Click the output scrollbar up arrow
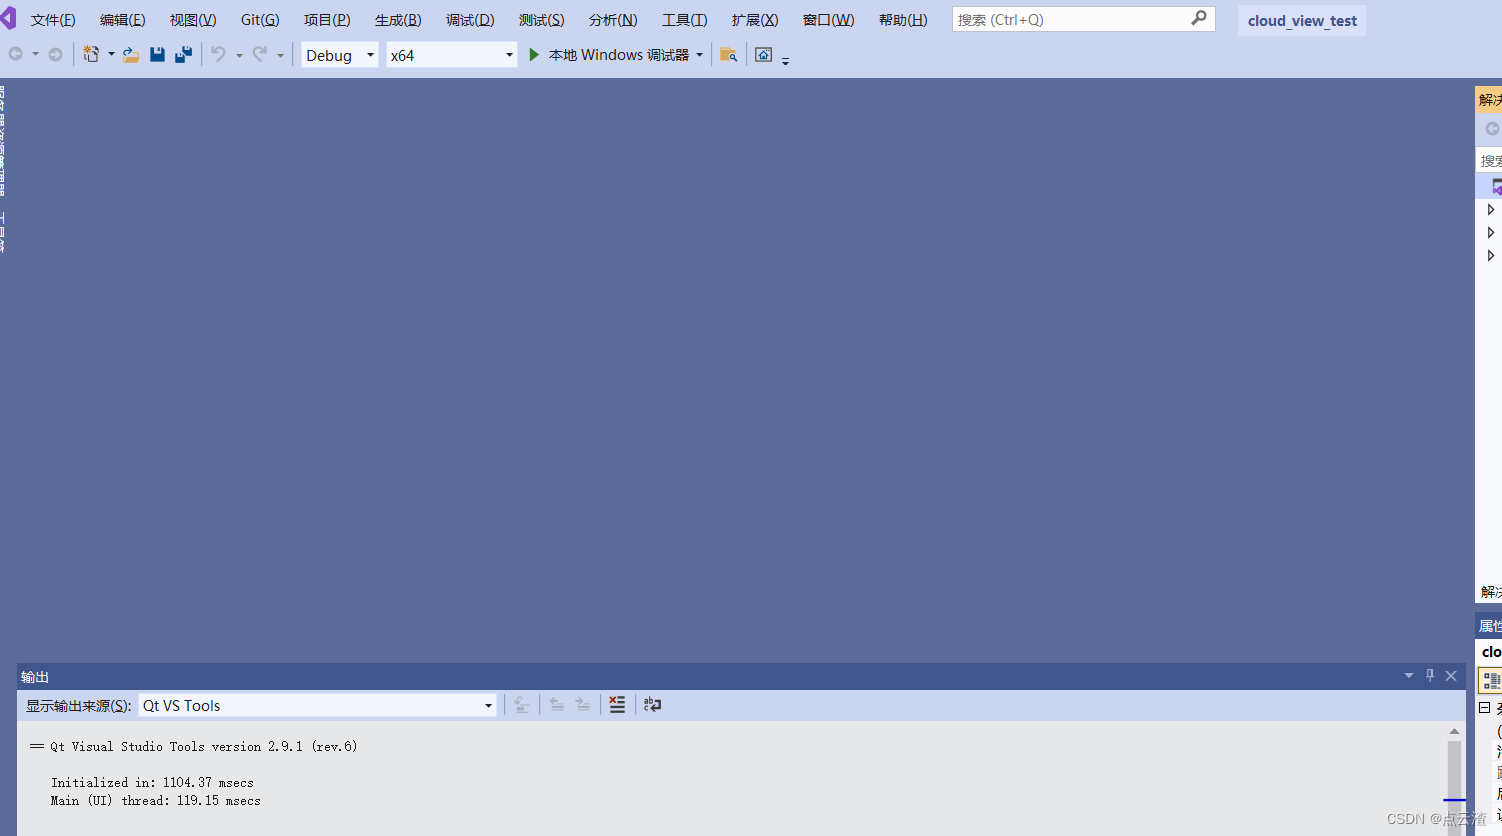1502x836 pixels. tap(1455, 732)
